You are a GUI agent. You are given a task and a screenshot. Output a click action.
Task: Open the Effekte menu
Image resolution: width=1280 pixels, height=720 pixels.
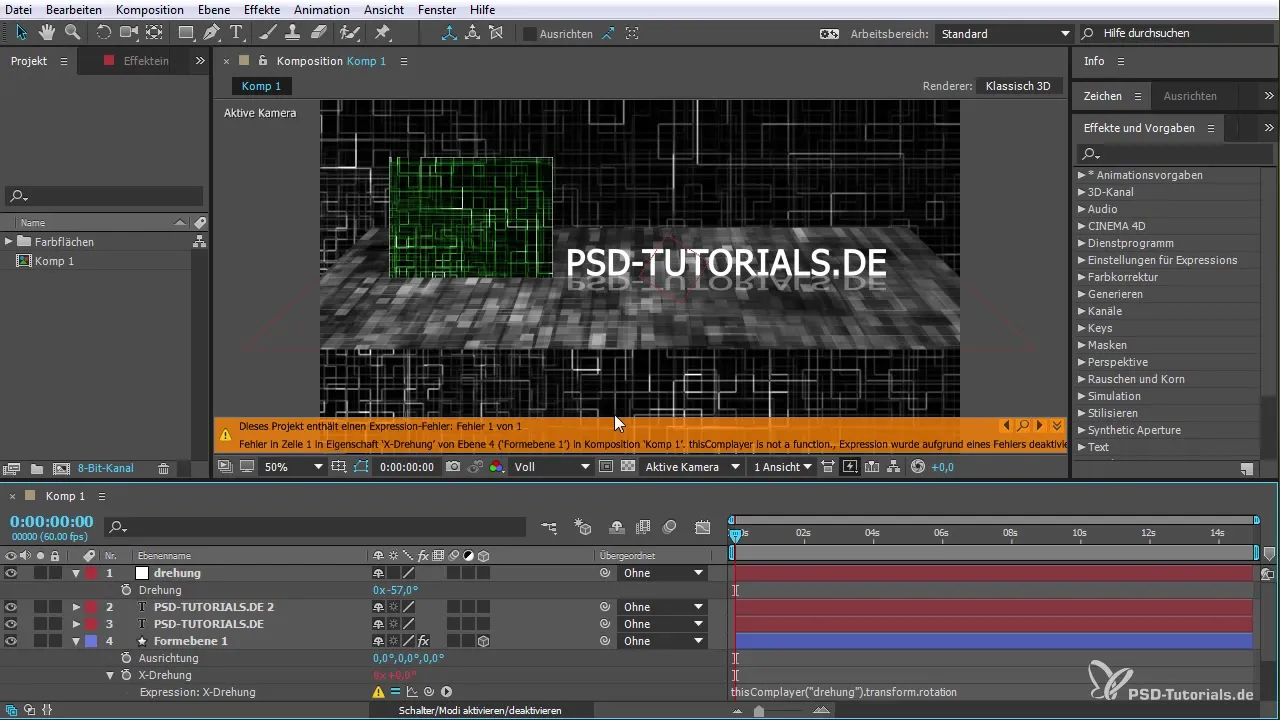[262, 9]
